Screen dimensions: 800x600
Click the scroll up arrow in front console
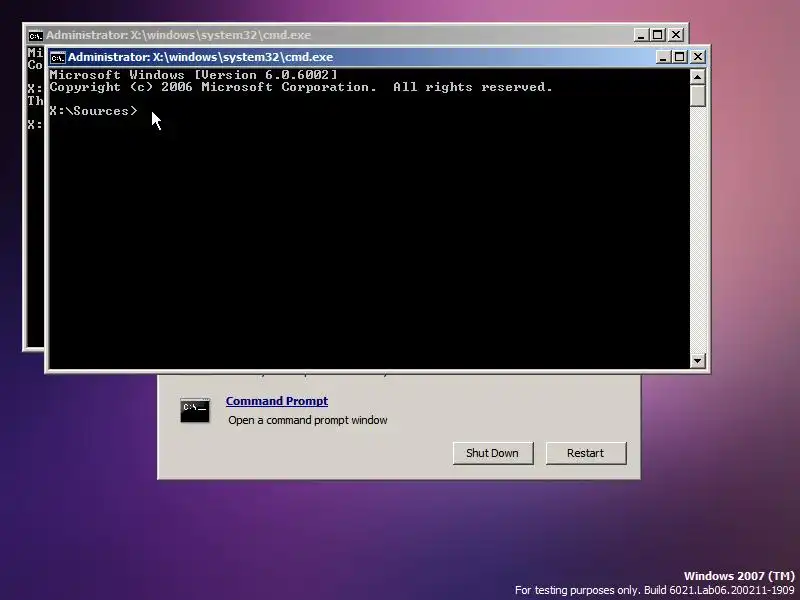pyautogui.click(x=697, y=77)
